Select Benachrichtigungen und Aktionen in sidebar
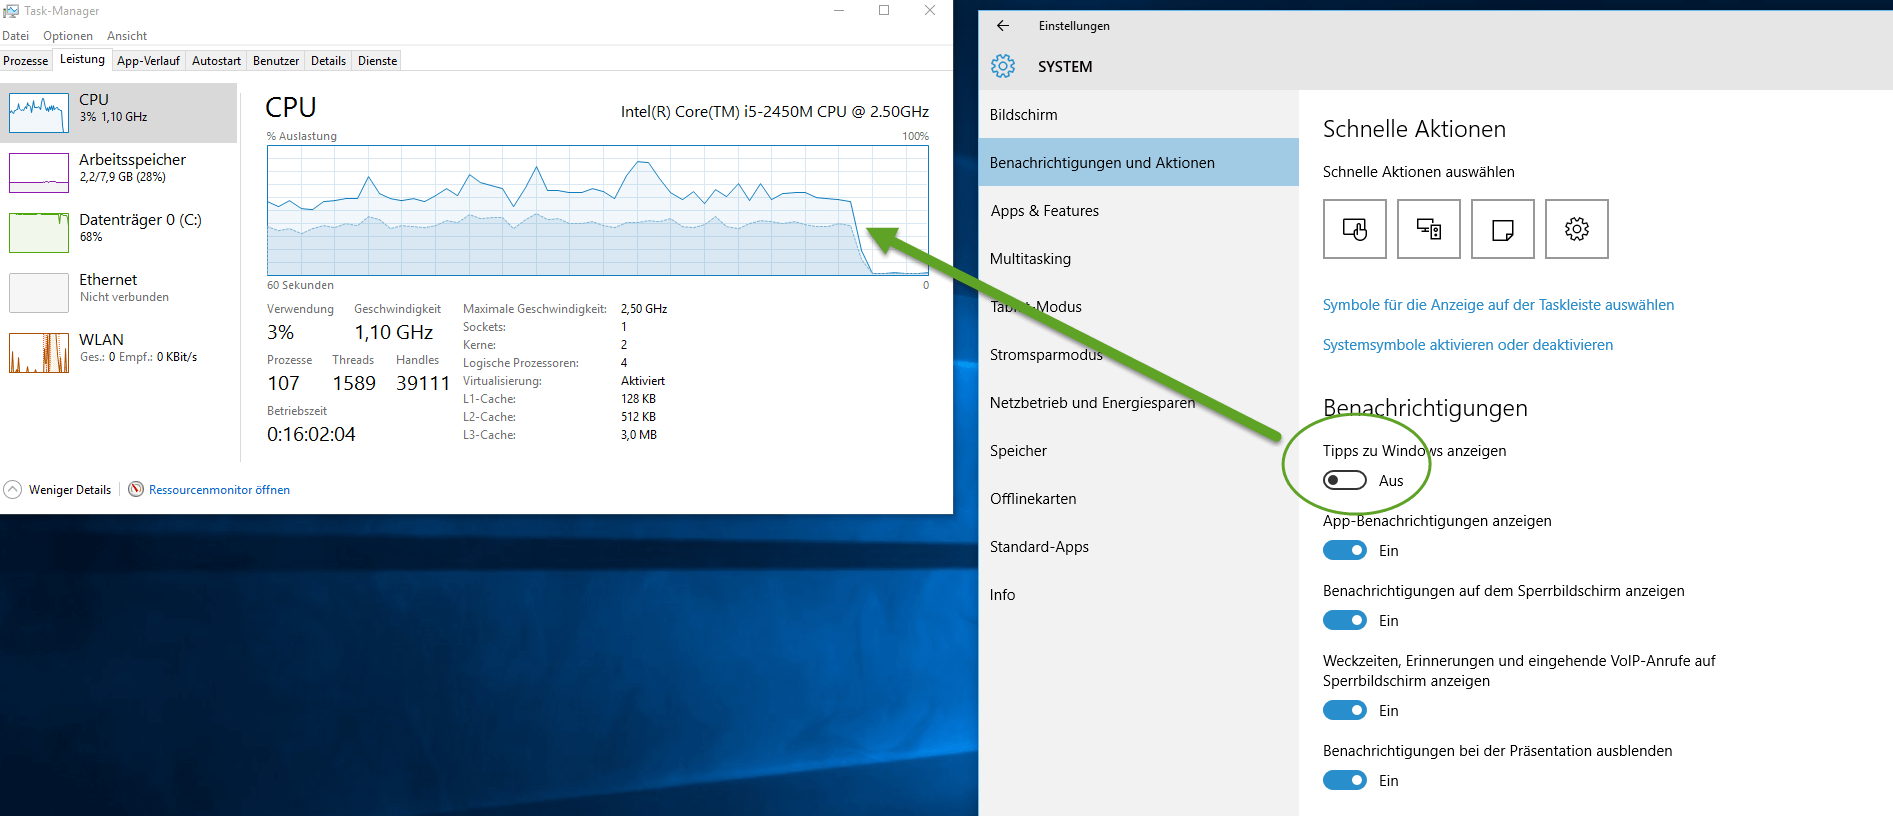 (1138, 163)
